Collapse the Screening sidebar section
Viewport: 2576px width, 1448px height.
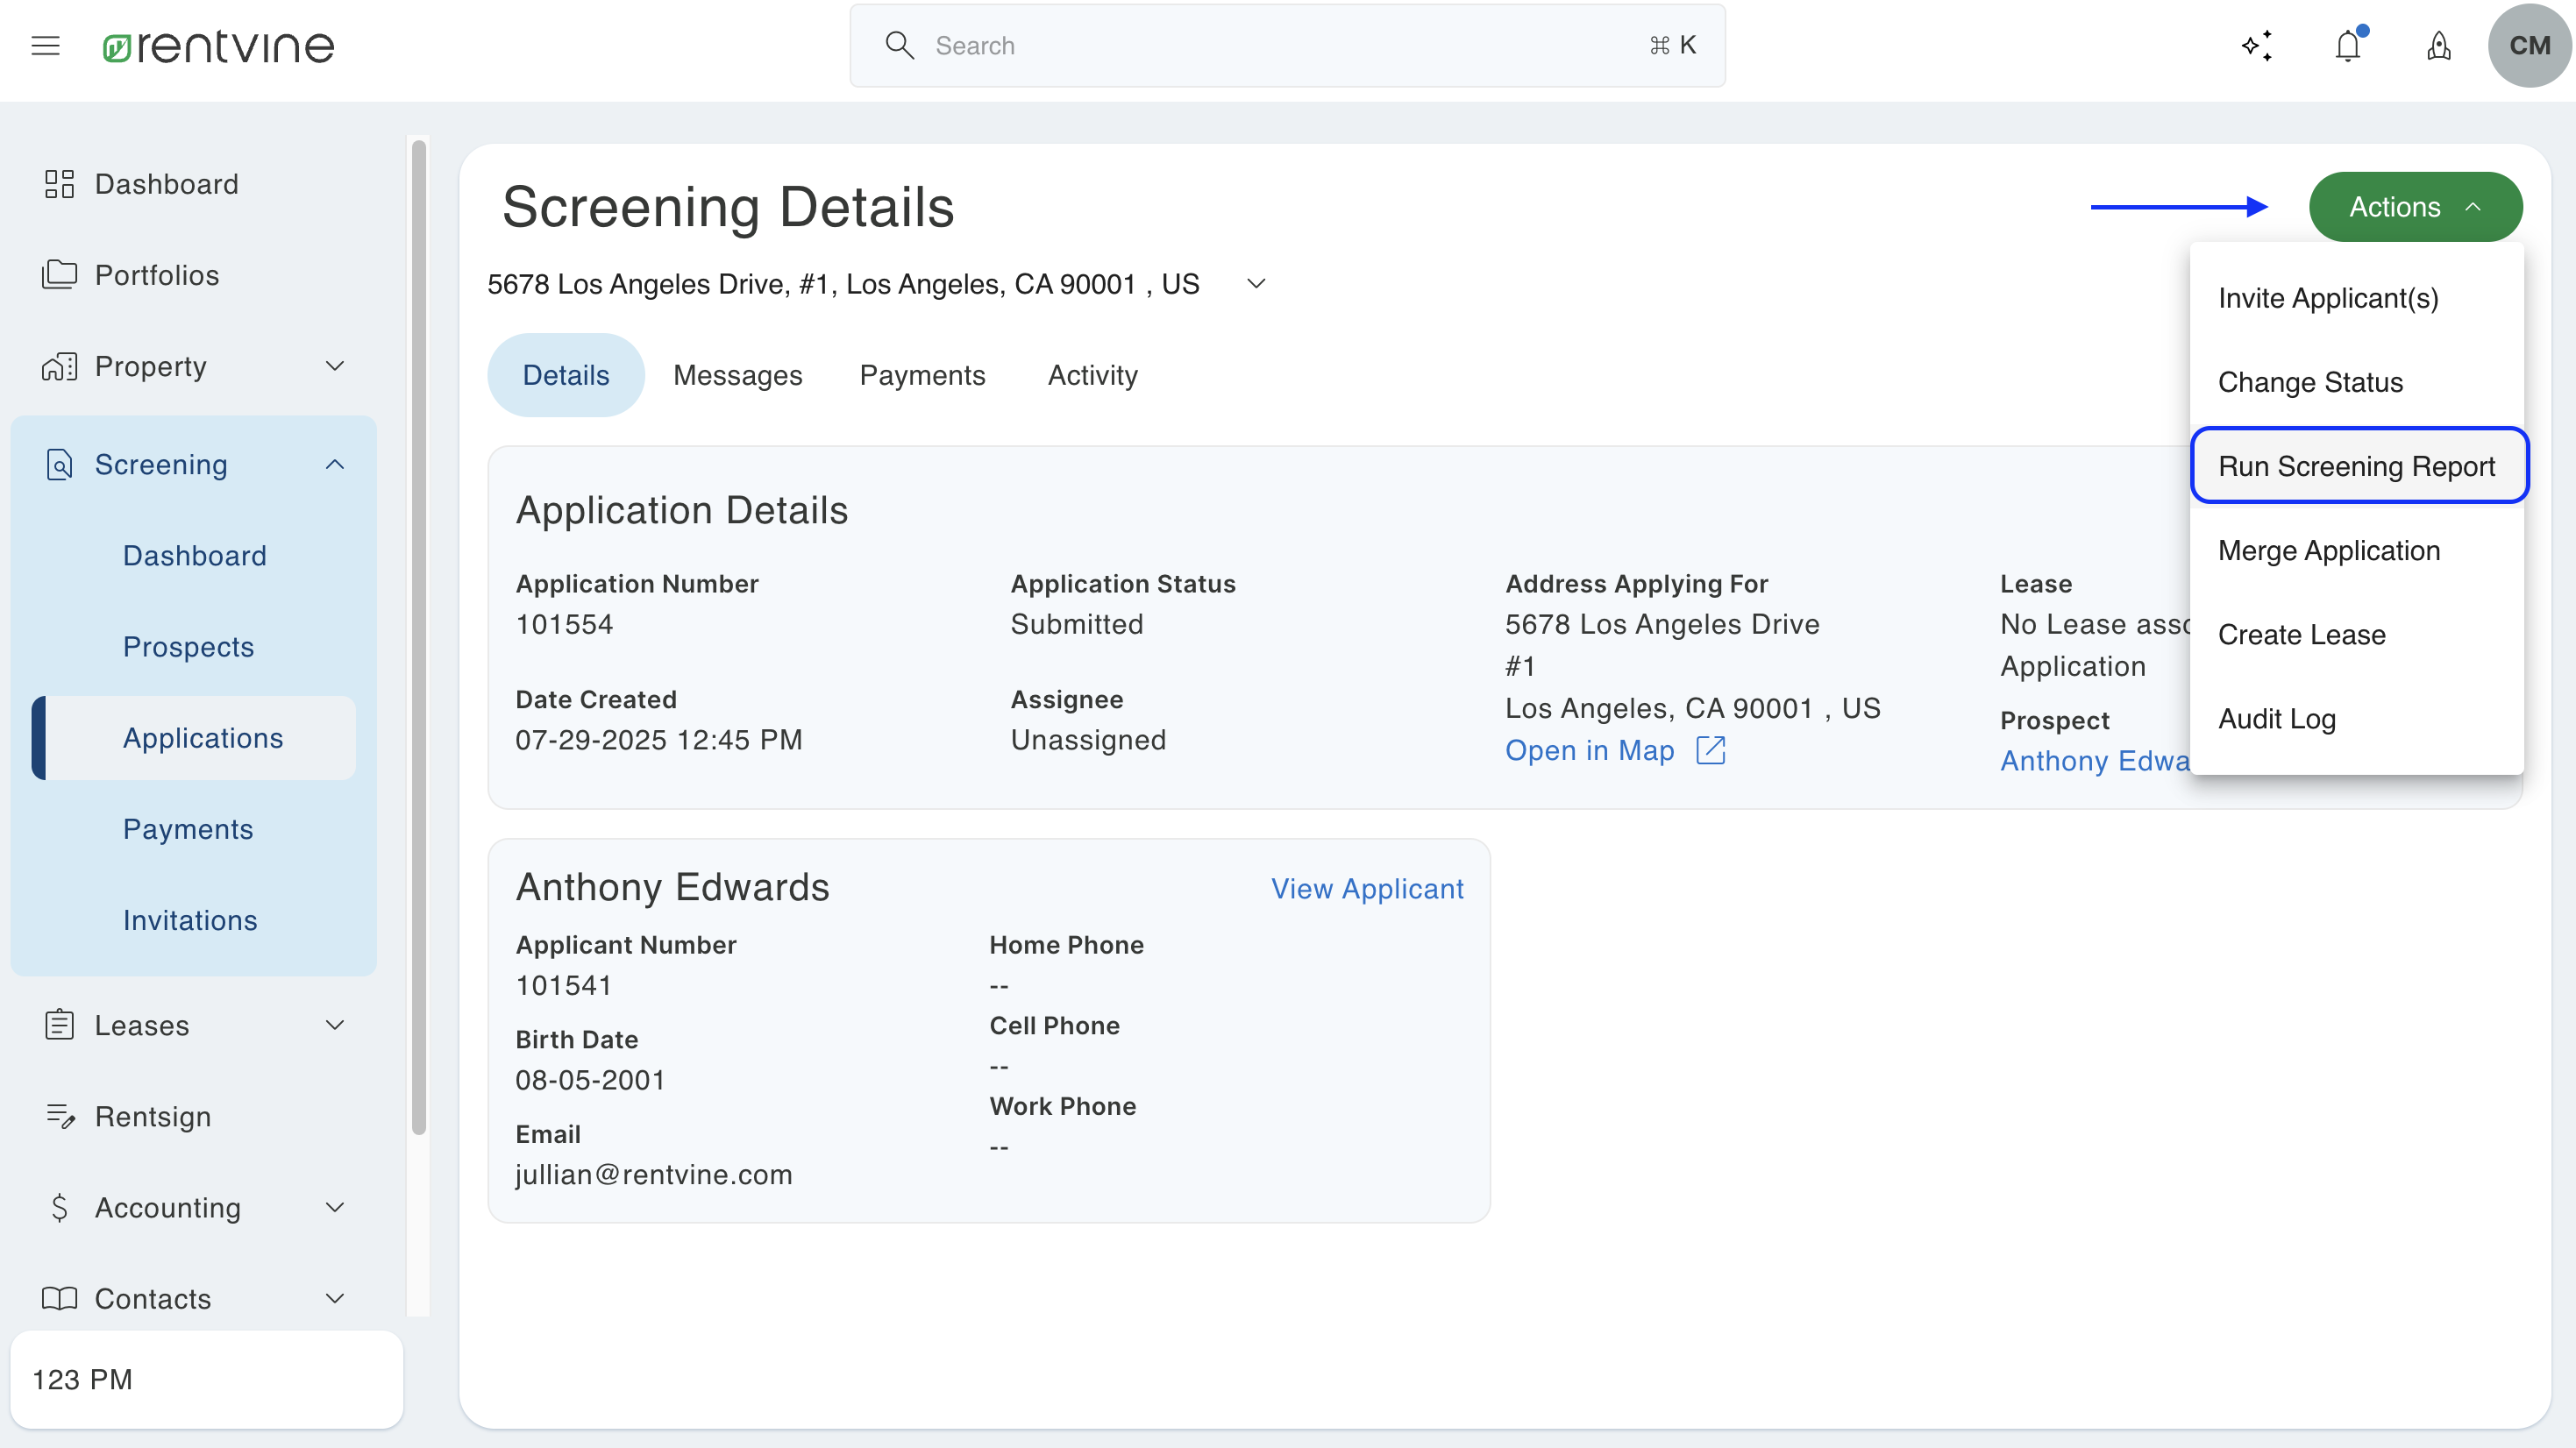[335, 464]
